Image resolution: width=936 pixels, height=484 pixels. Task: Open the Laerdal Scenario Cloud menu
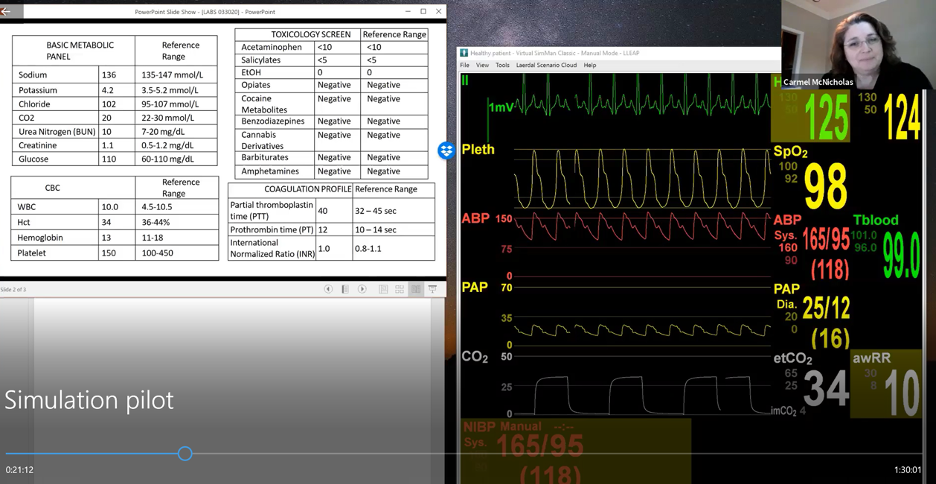coord(545,65)
